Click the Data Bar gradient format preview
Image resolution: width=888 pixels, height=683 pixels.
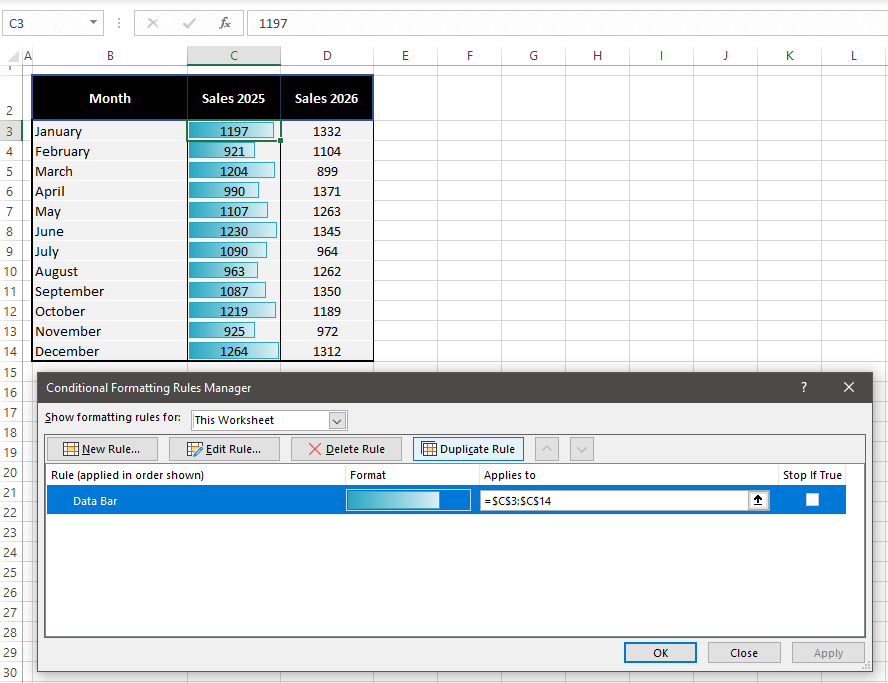click(x=408, y=500)
